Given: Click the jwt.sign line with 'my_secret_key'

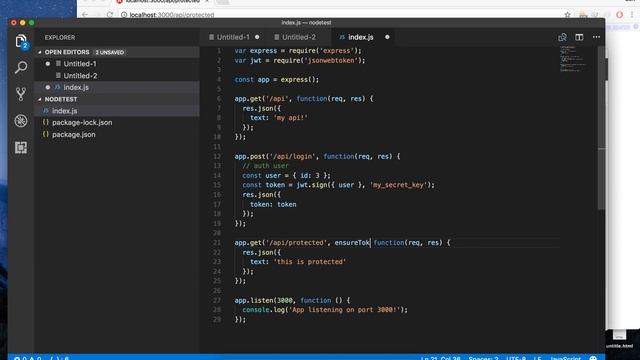Looking at the screenshot, I should click(338, 185).
